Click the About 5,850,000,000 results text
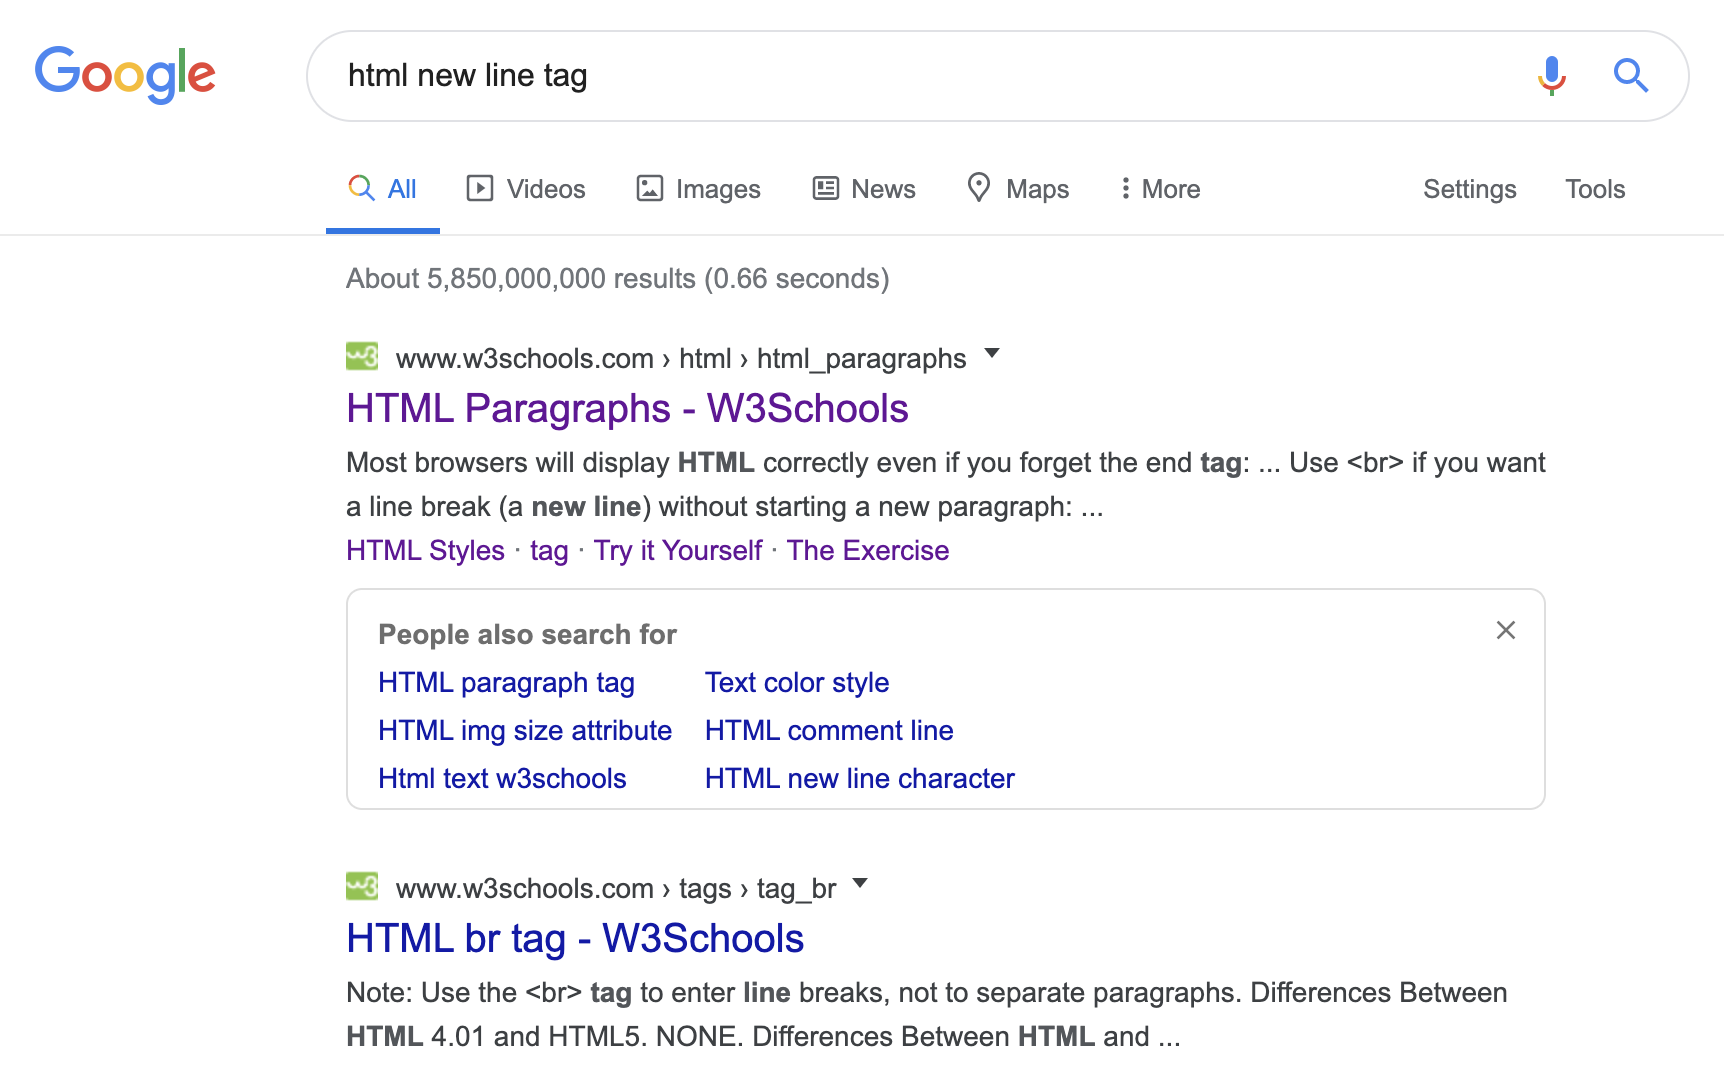Viewport: 1724px width, 1088px height. (617, 279)
